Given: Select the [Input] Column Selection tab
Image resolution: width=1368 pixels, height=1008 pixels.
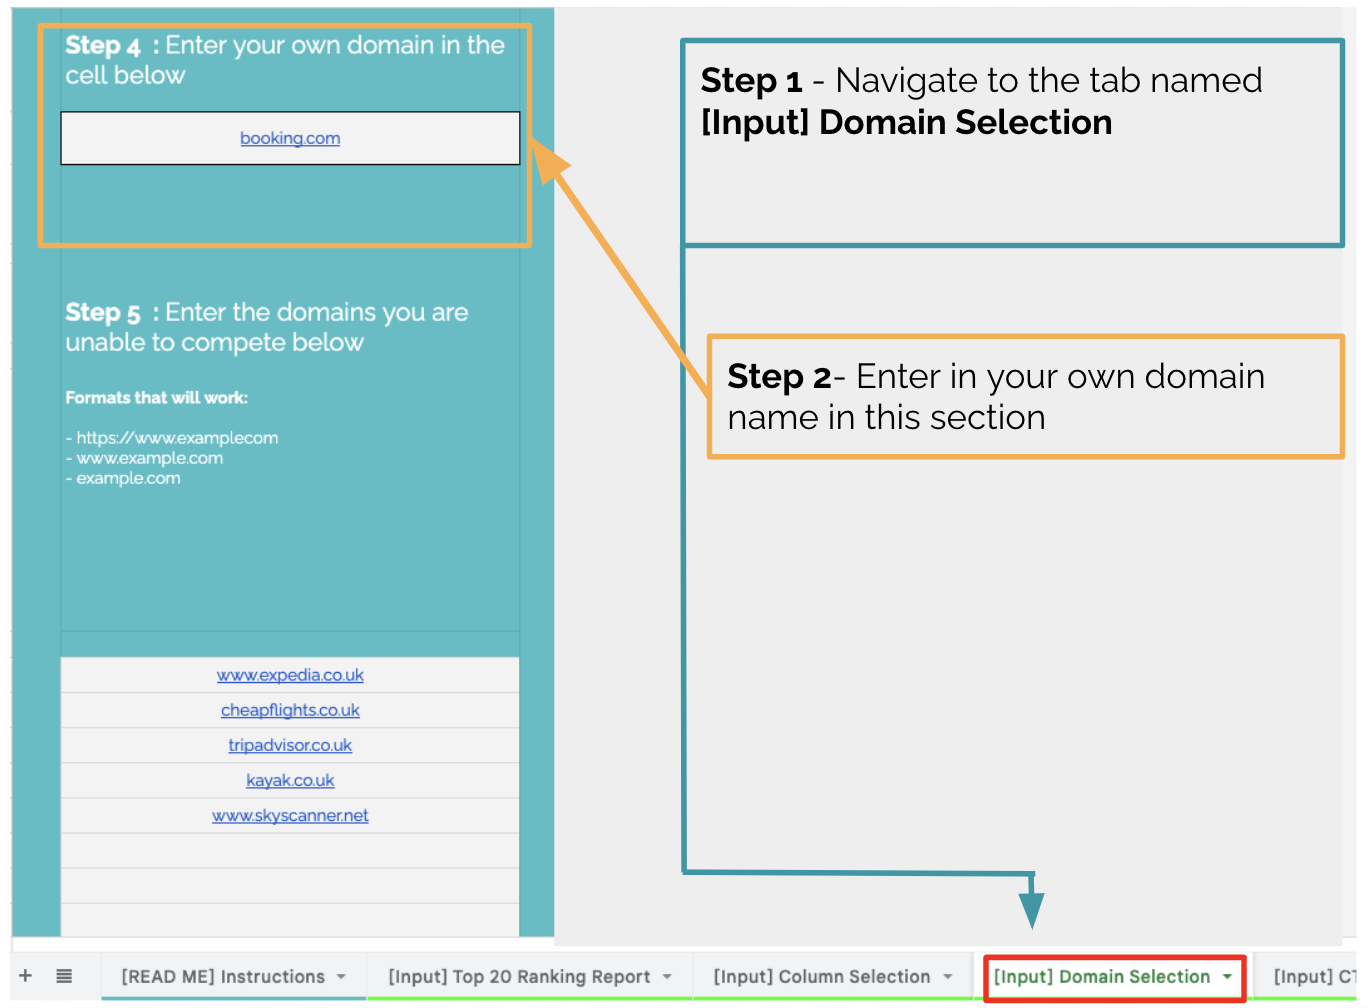Looking at the screenshot, I should point(821,977).
